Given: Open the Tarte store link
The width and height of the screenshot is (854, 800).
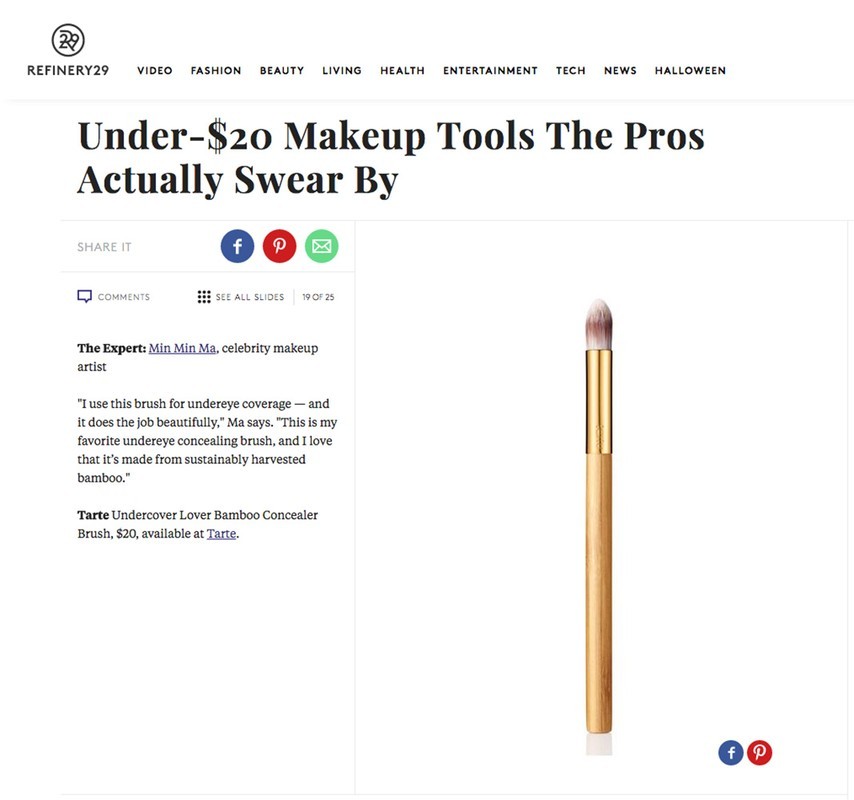Looking at the screenshot, I should click(x=221, y=534).
